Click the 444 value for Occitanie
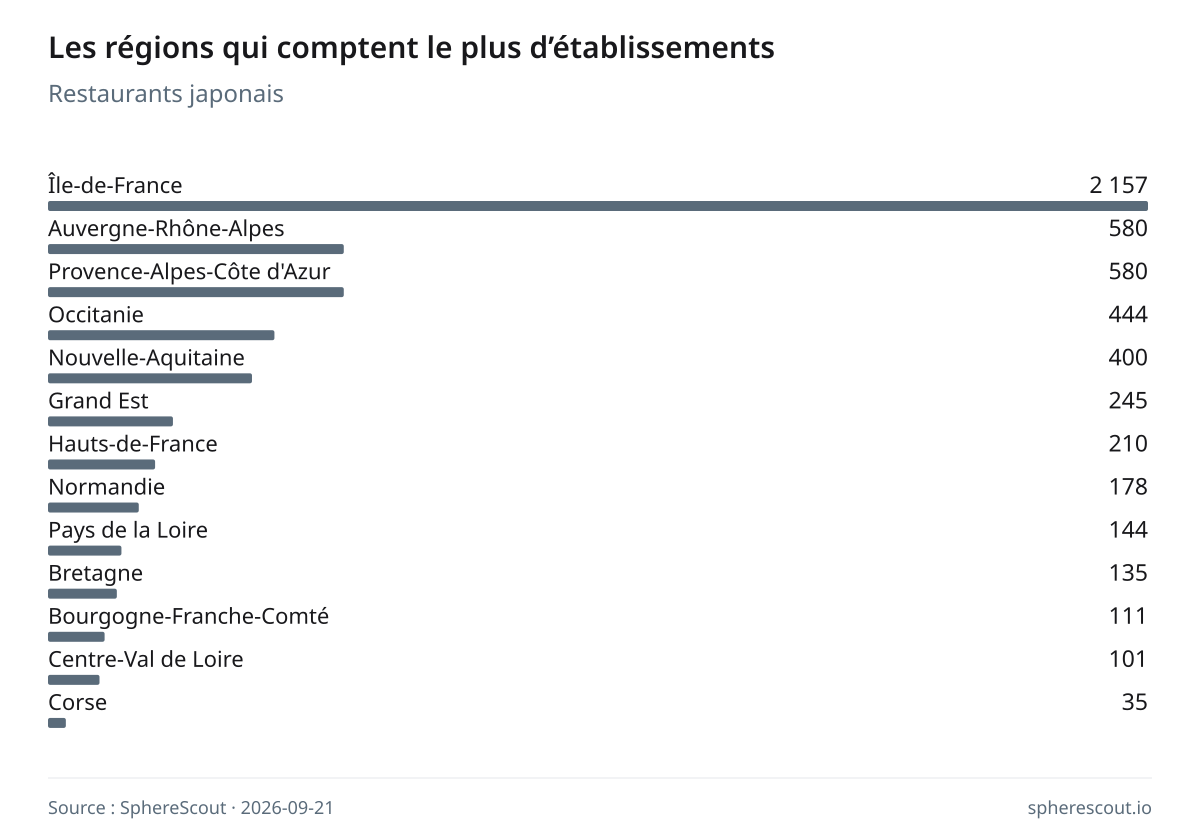 pyautogui.click(x=1128, y=315)
